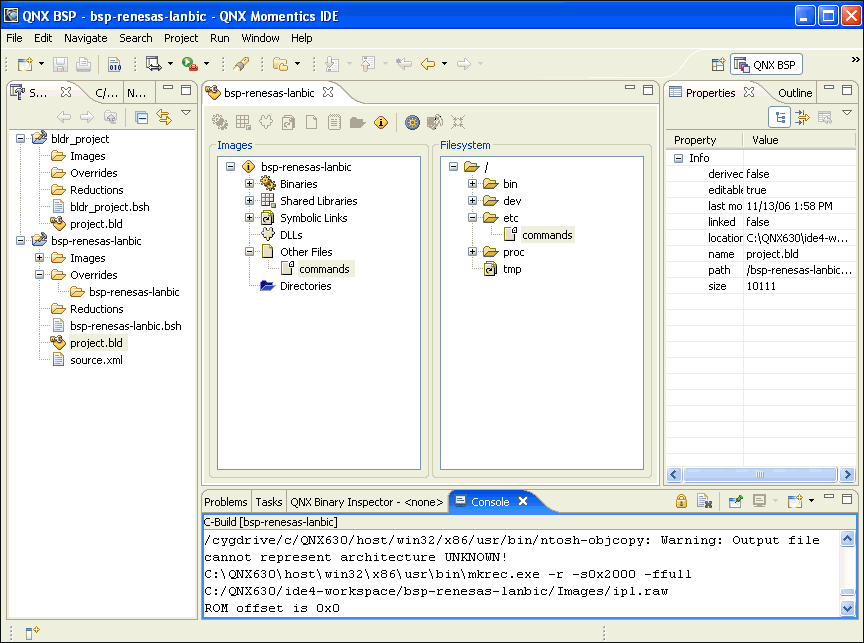Viewport: 864px width, 643px height.
Task: Collapse the etc folder in Filesystem
Action: pos(473,218)
